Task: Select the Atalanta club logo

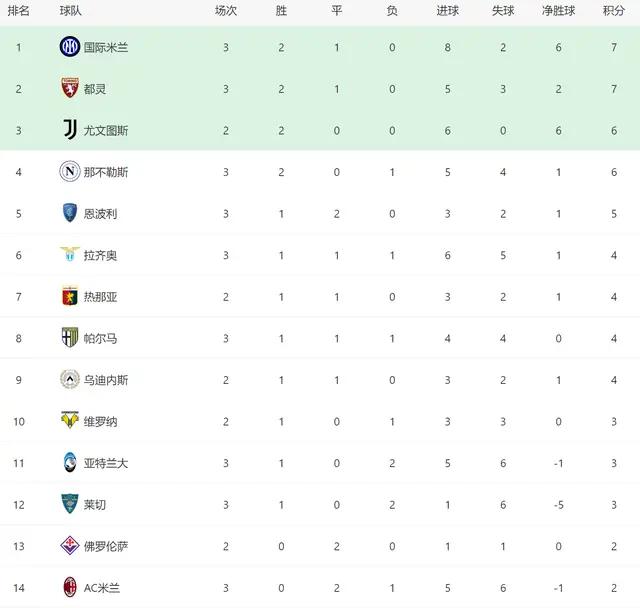Action: coord(70,462)
